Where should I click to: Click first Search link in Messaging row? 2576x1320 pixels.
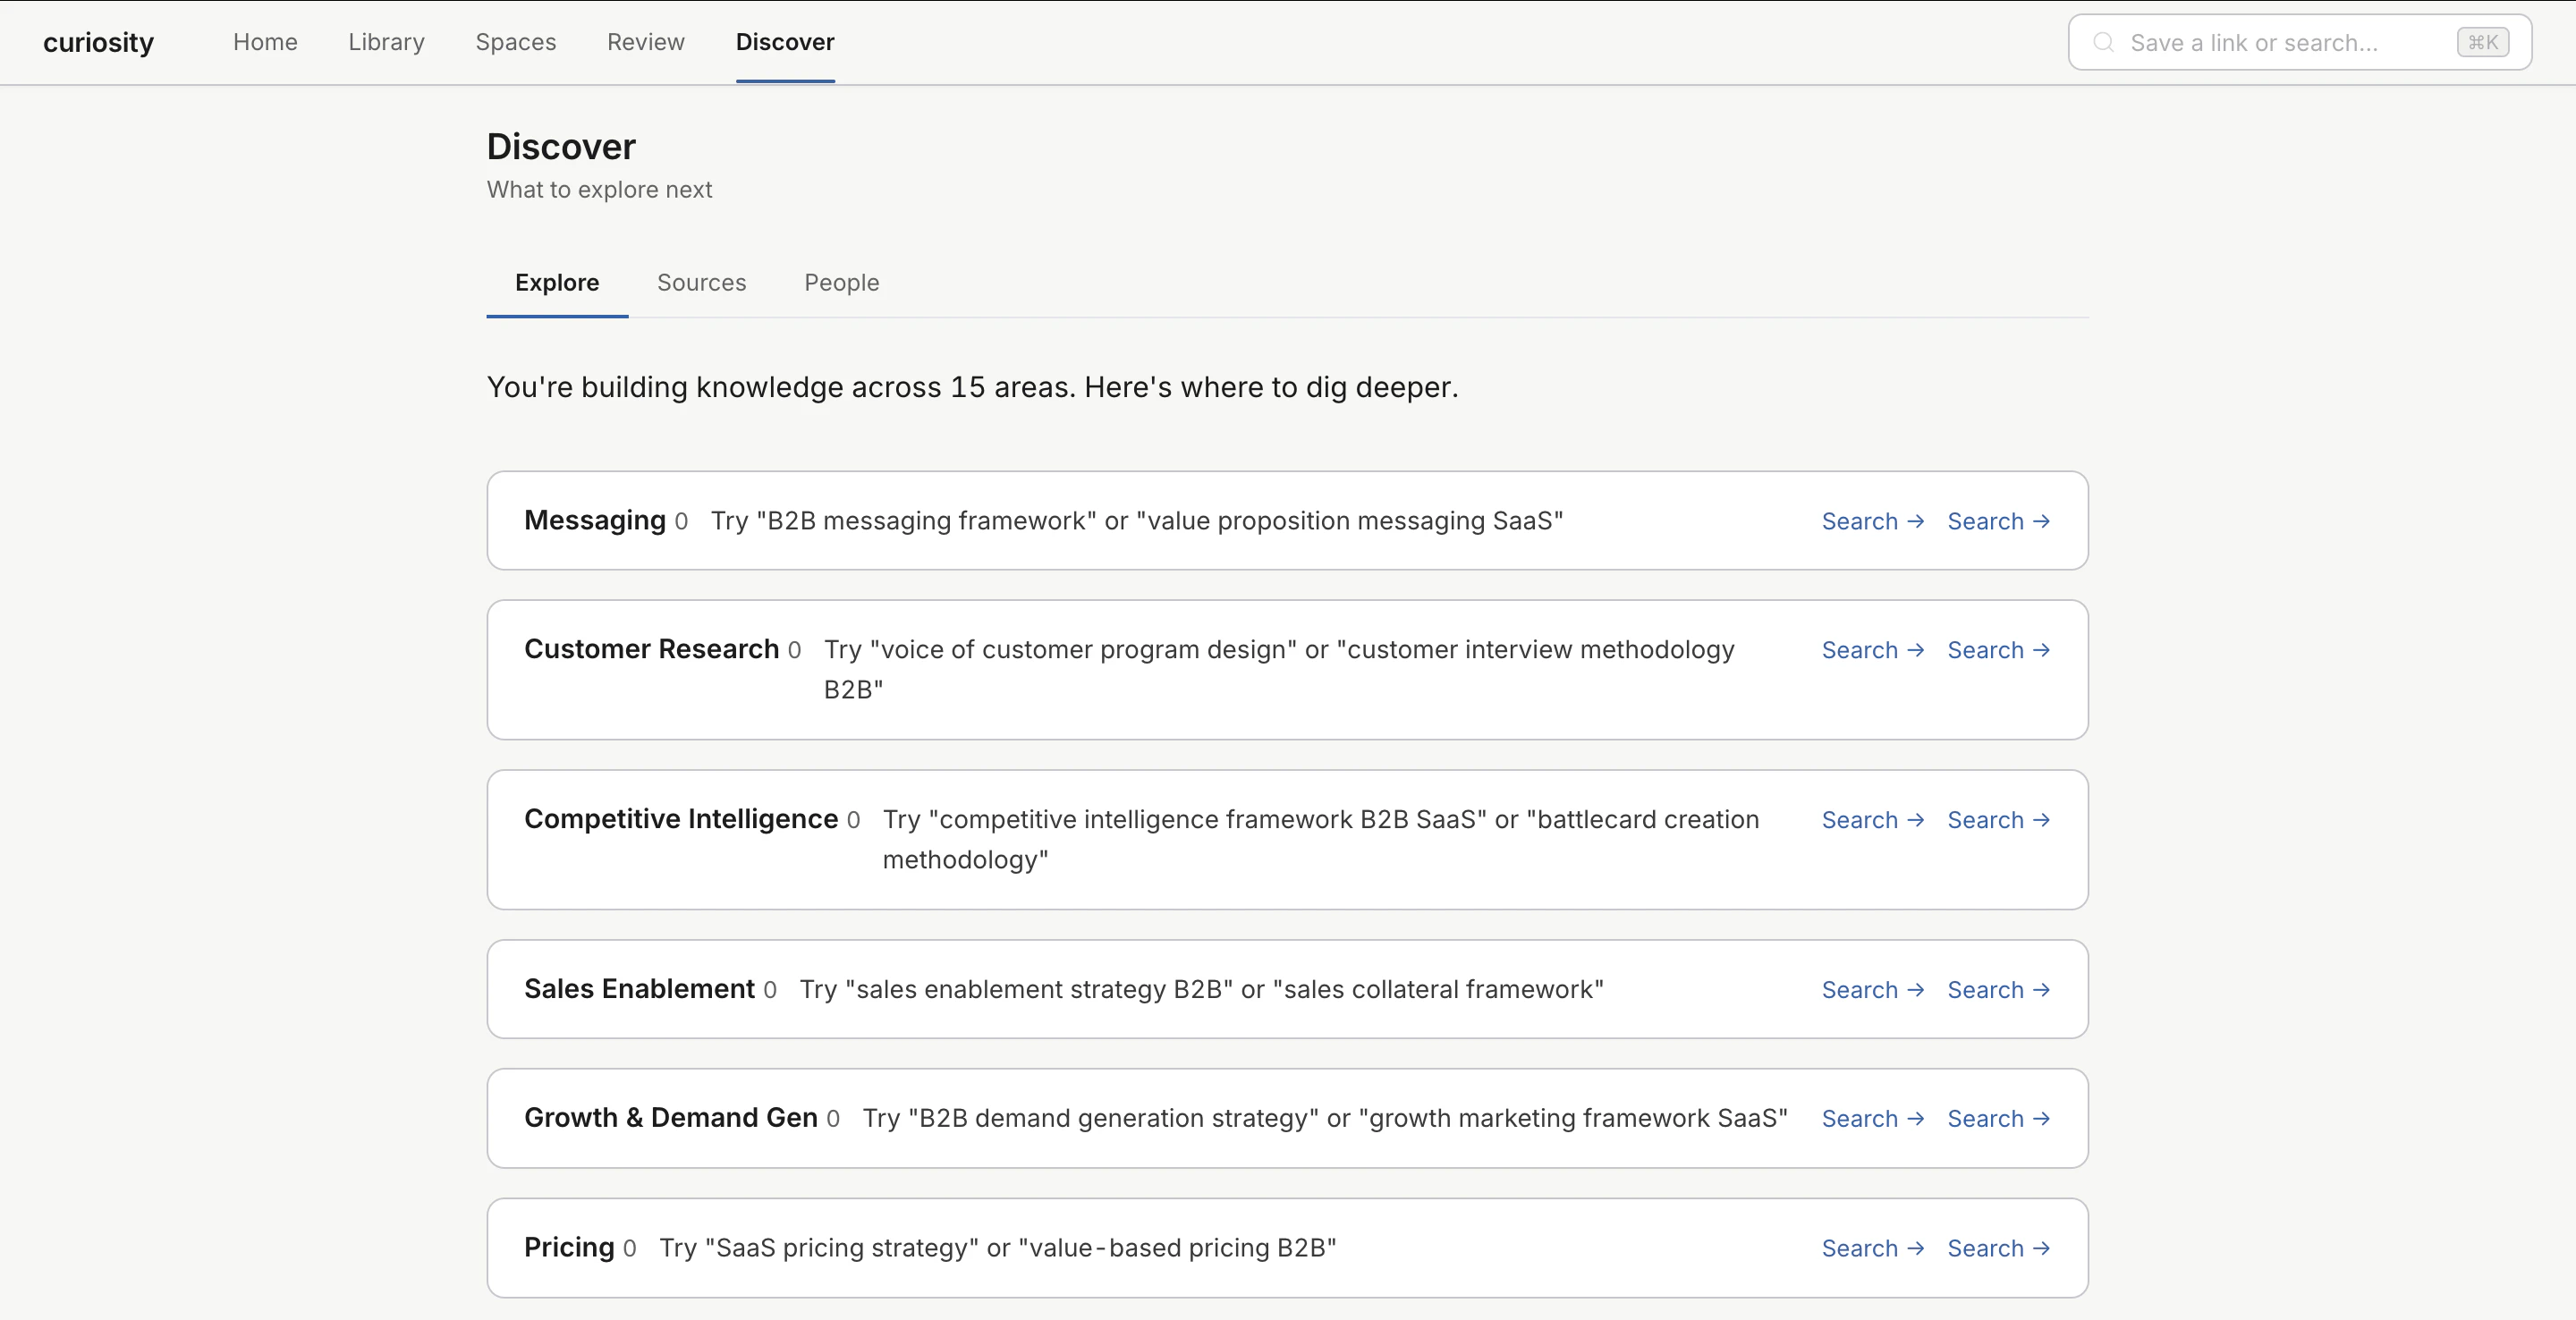[x=1871, y=521]
